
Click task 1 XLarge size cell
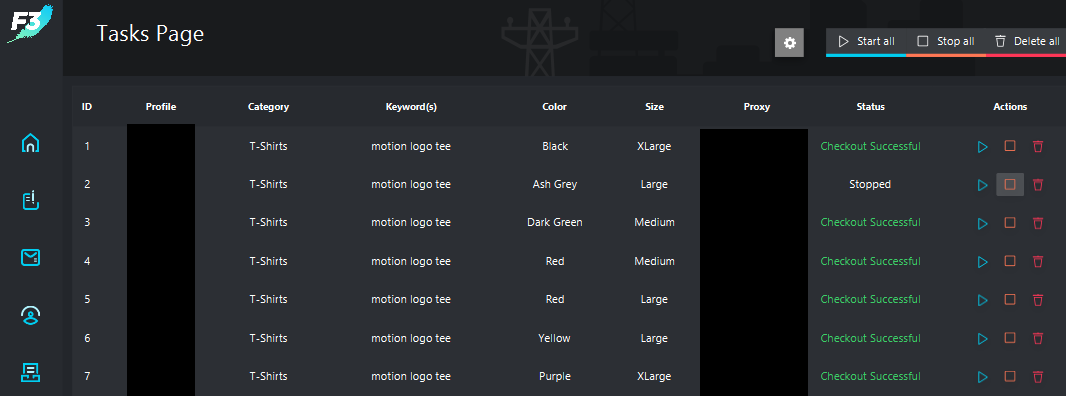pos(654,146)
